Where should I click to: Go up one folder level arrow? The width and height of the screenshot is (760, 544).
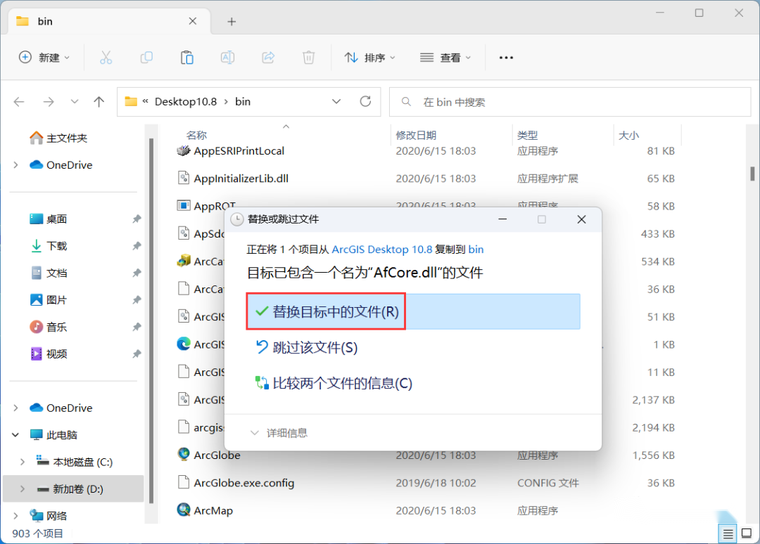99,102
